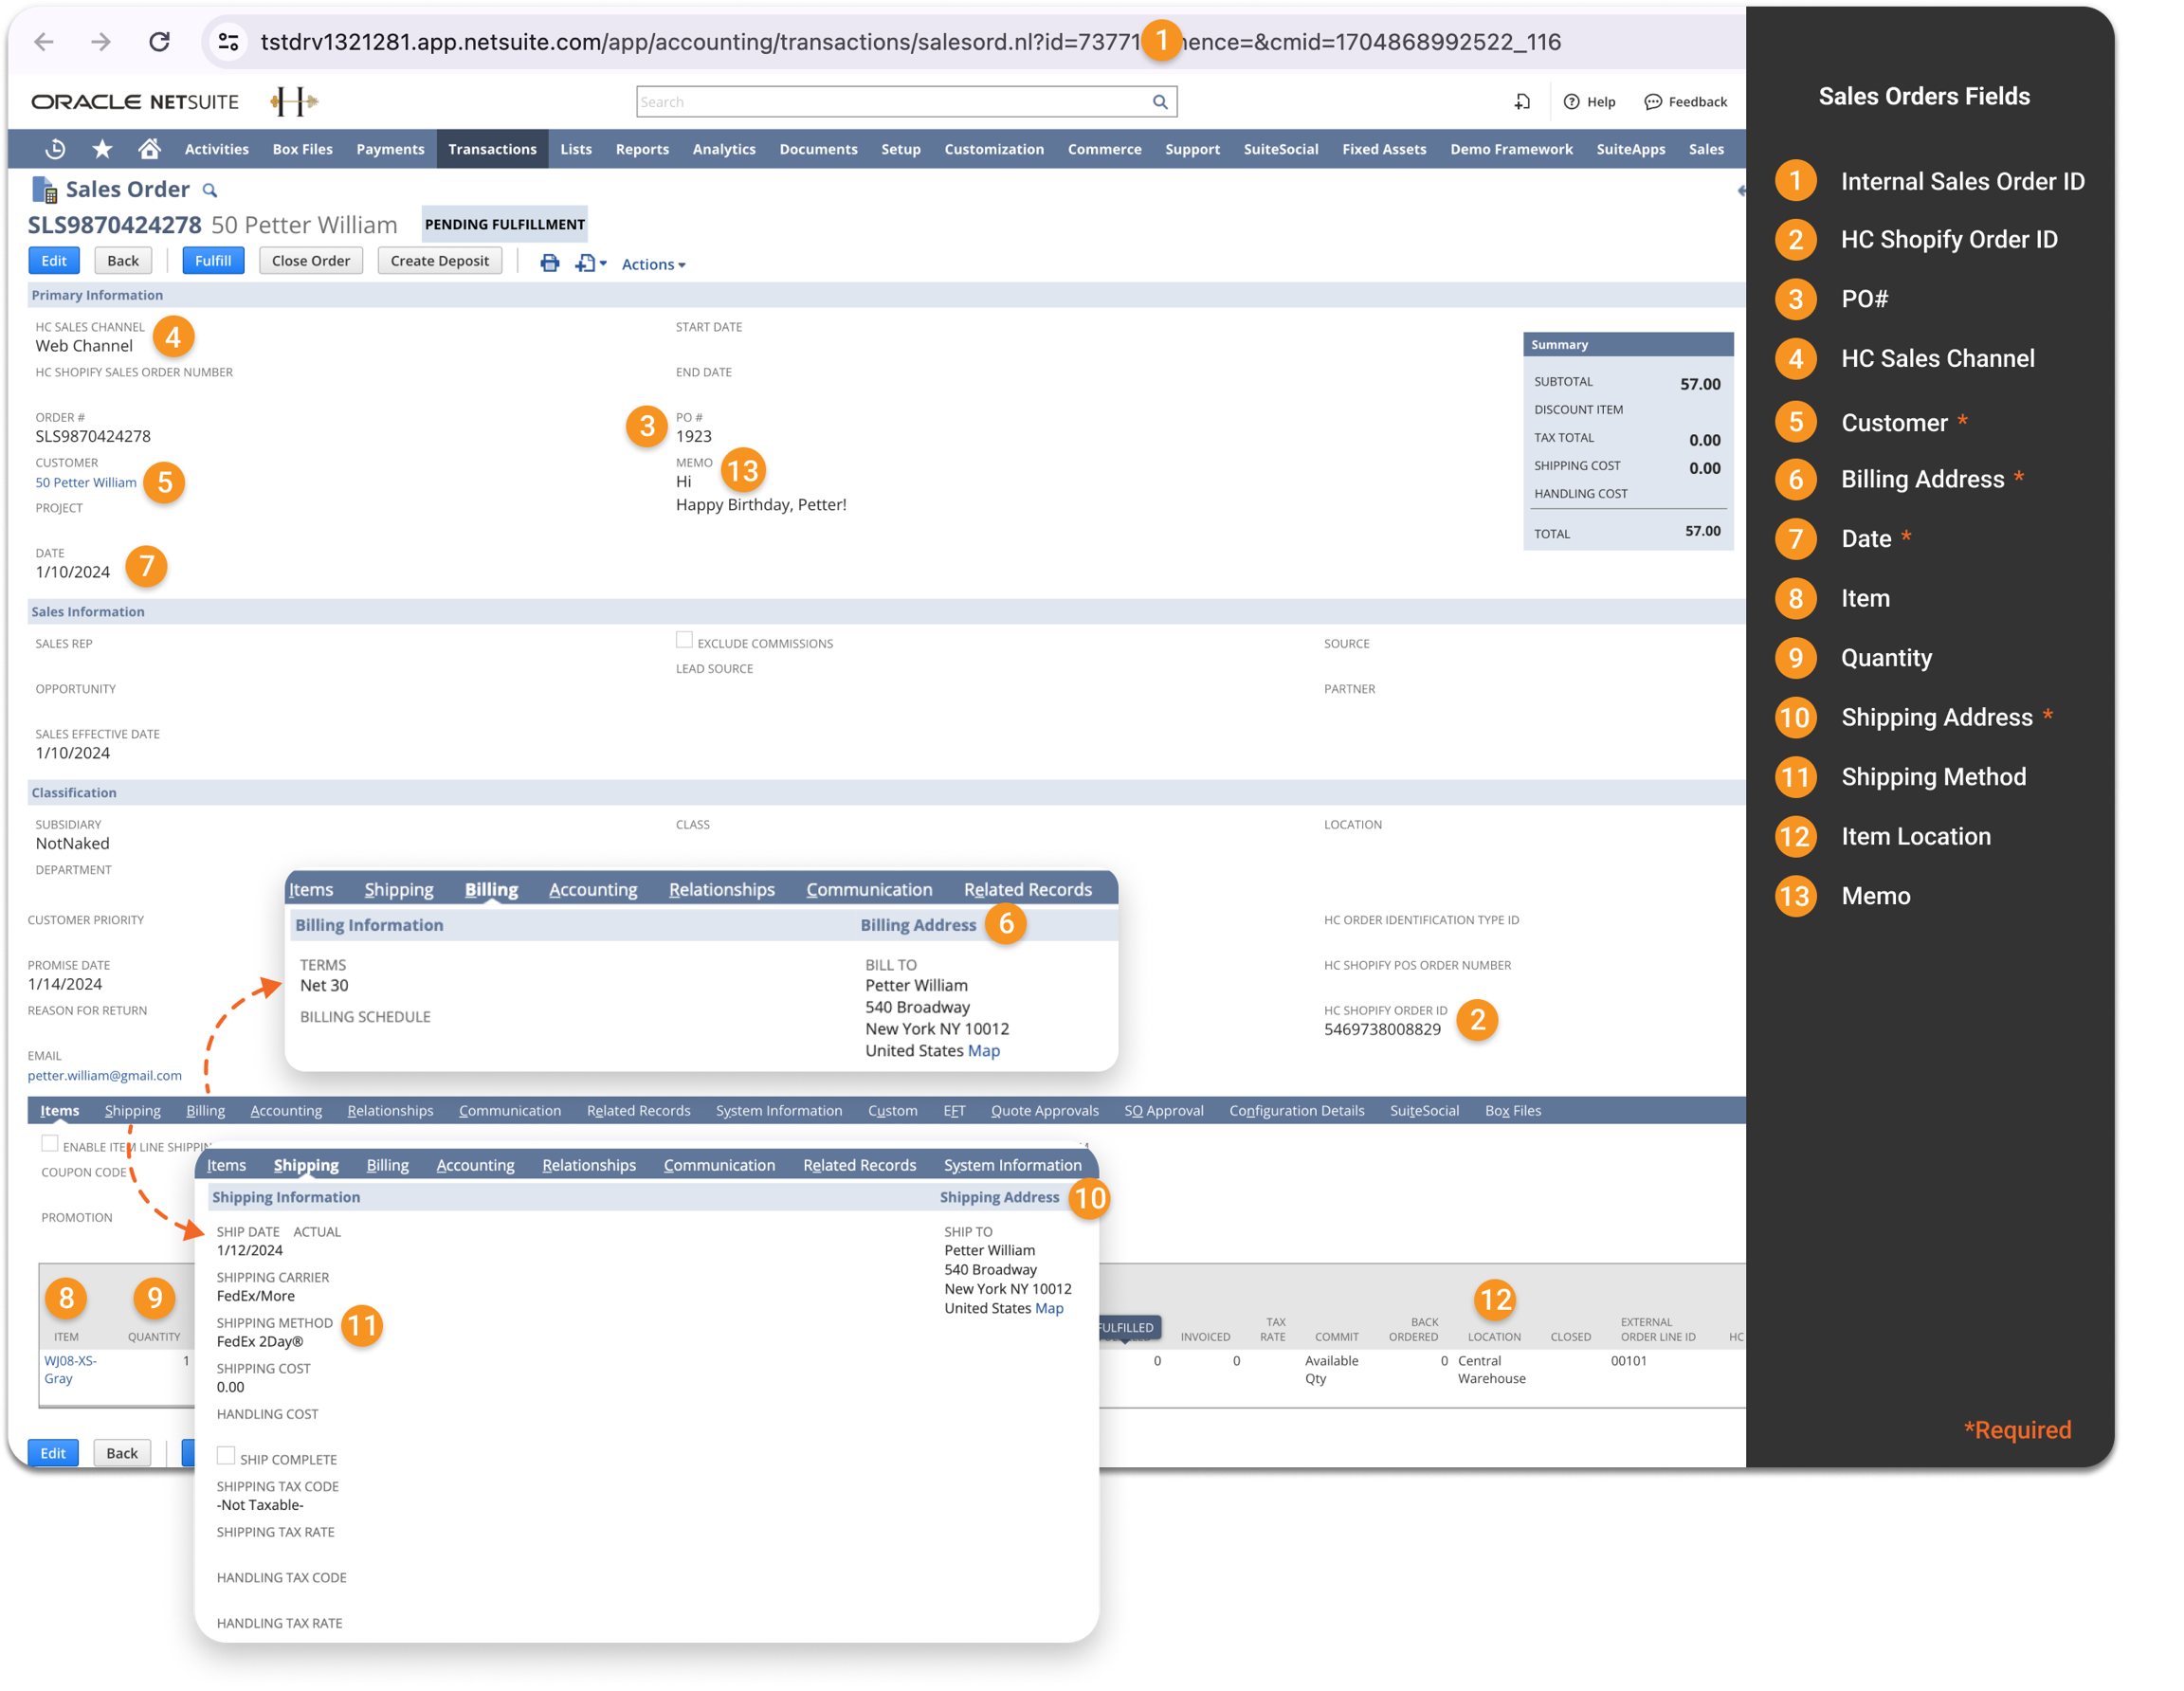Select the Configuration Details subtab
The width and height of the screenshot is (2184, 1691).
click(1297, 1111)
